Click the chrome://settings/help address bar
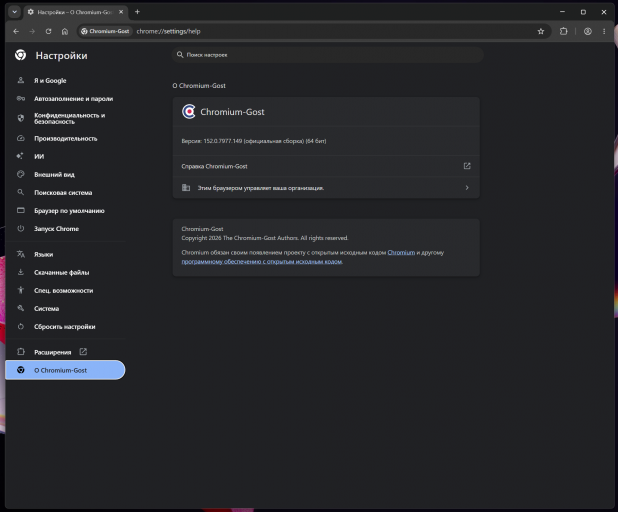618x512 pixels. 333,32
